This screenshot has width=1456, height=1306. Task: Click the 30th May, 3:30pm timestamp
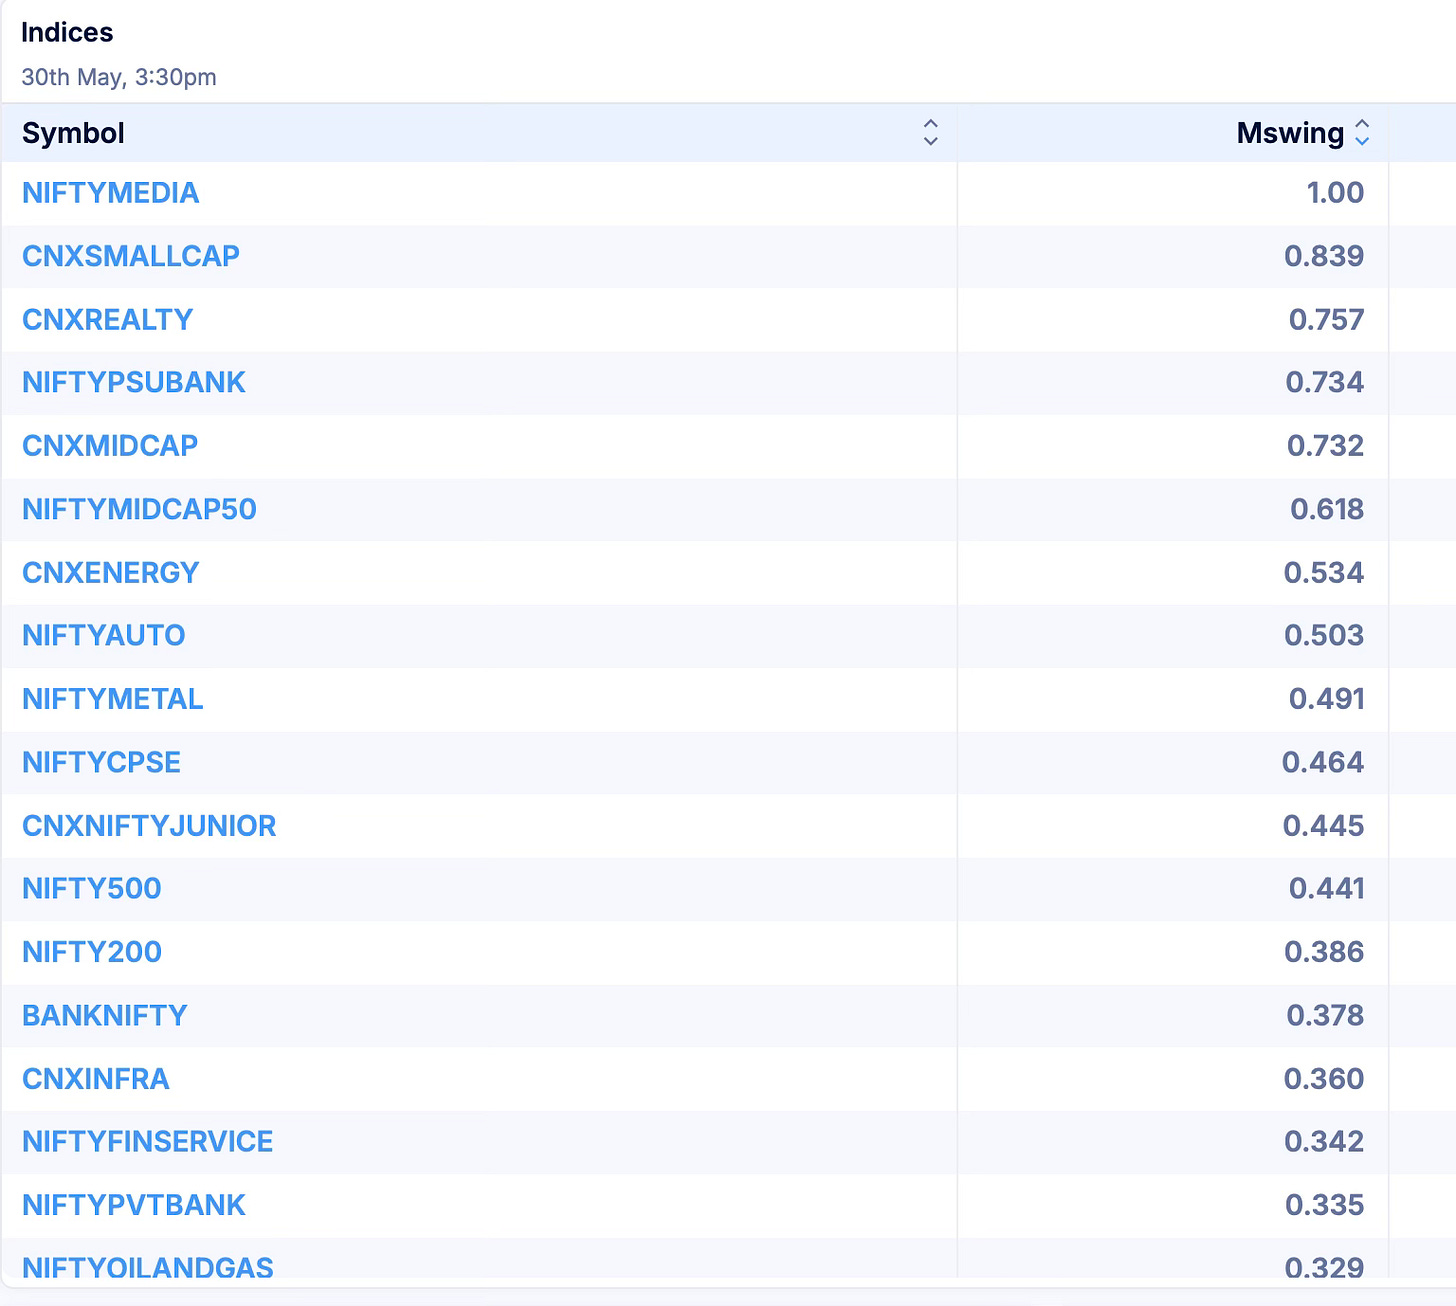pos(119,77)
